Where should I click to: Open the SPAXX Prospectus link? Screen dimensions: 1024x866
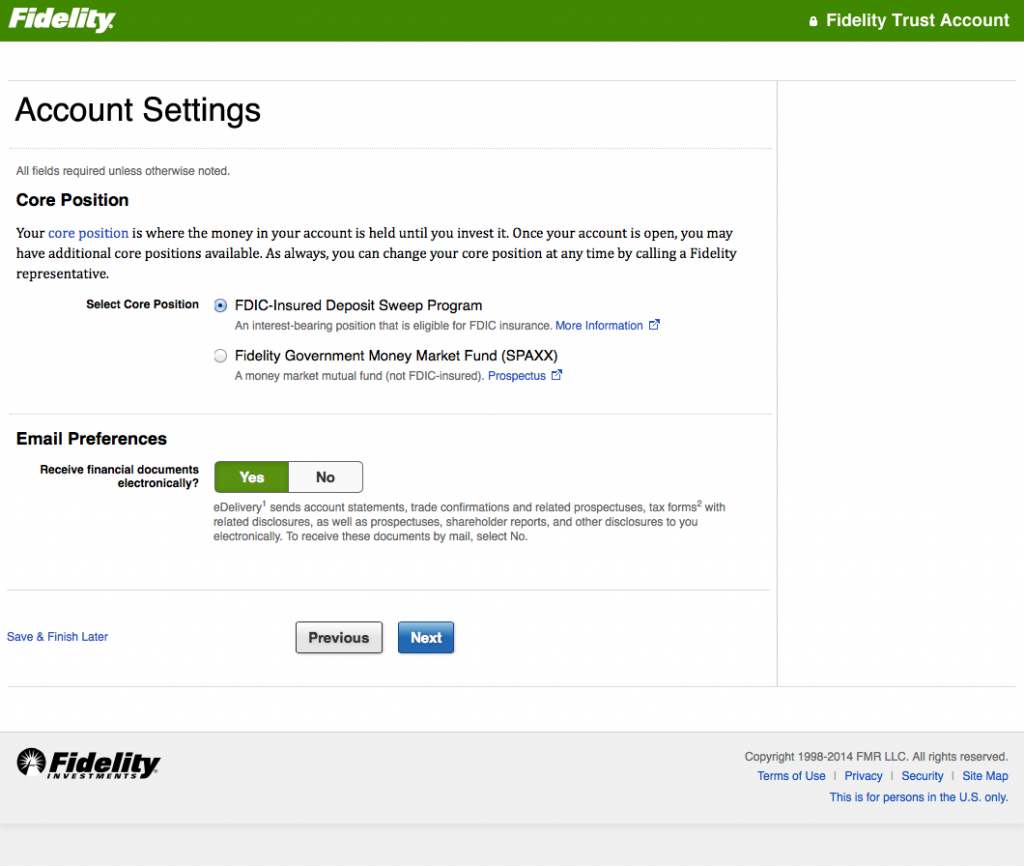point(516,376)
